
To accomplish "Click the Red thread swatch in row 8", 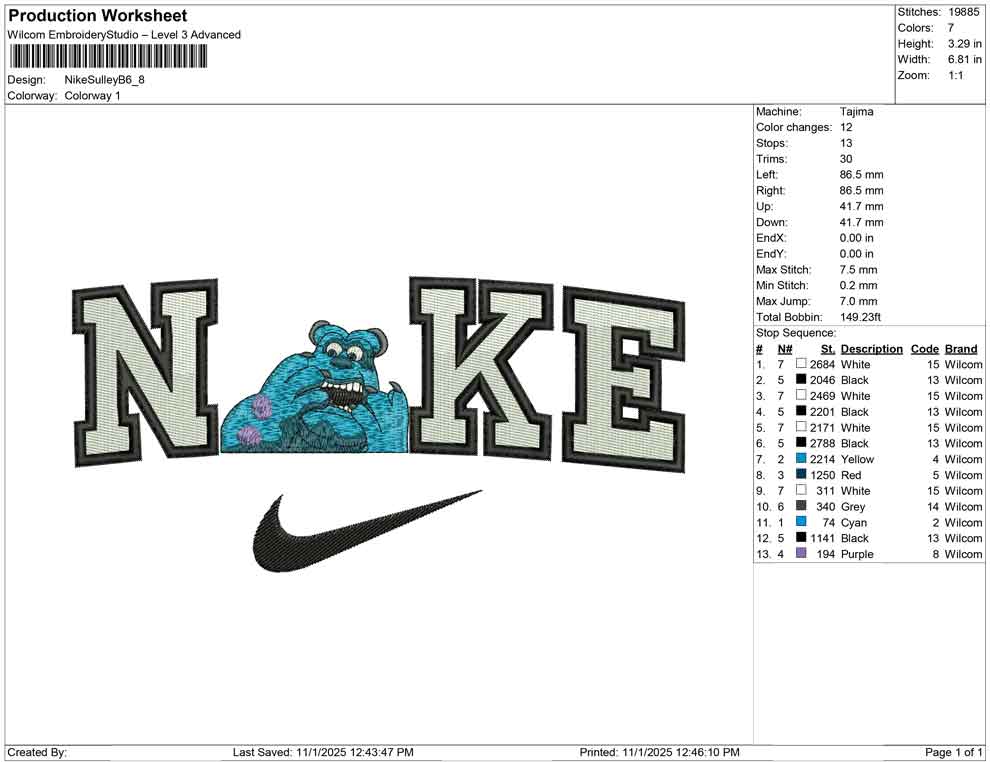I will (x=801, y=475).
